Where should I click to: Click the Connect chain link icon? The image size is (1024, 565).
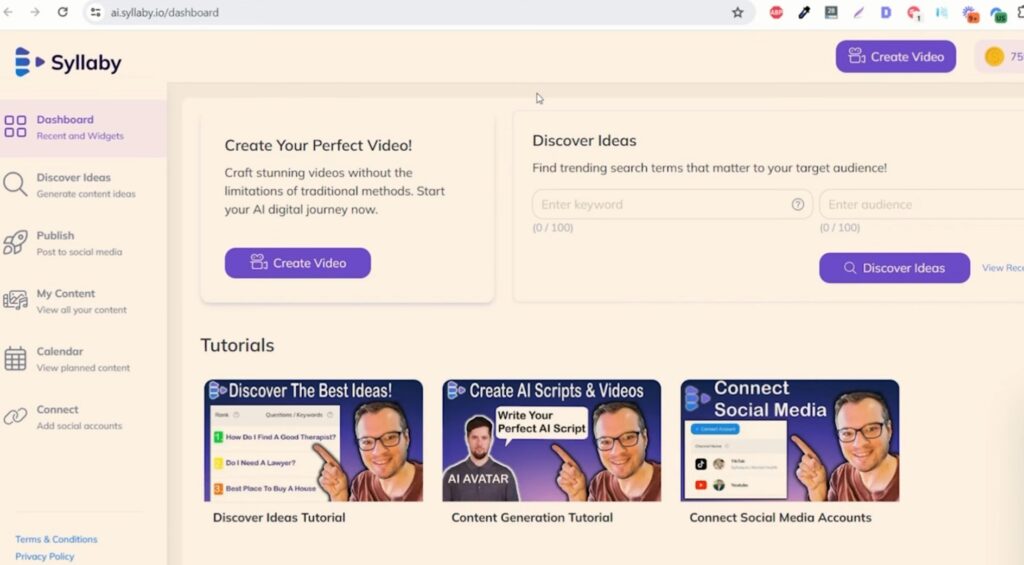coord(15,416)
